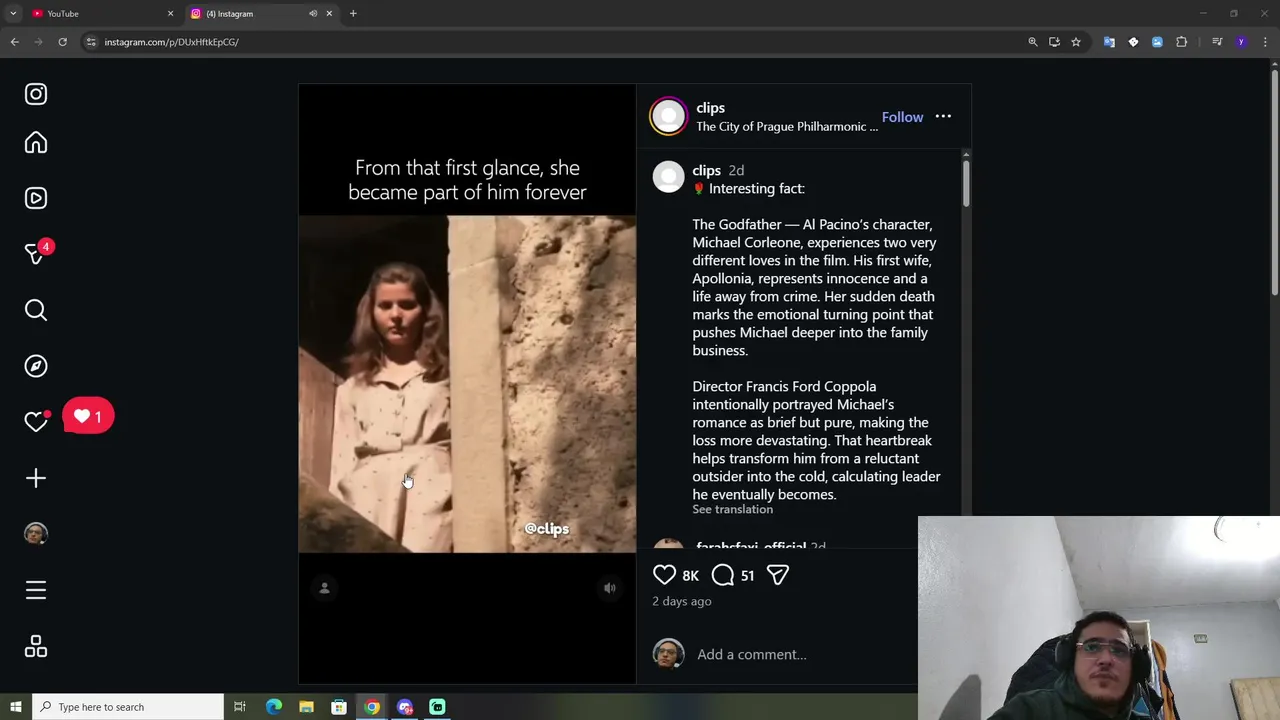This screenshot has height=720, width=1280.
Task: Open the zoom magnifier in address bar
Action: click(x=1033, y=42)
